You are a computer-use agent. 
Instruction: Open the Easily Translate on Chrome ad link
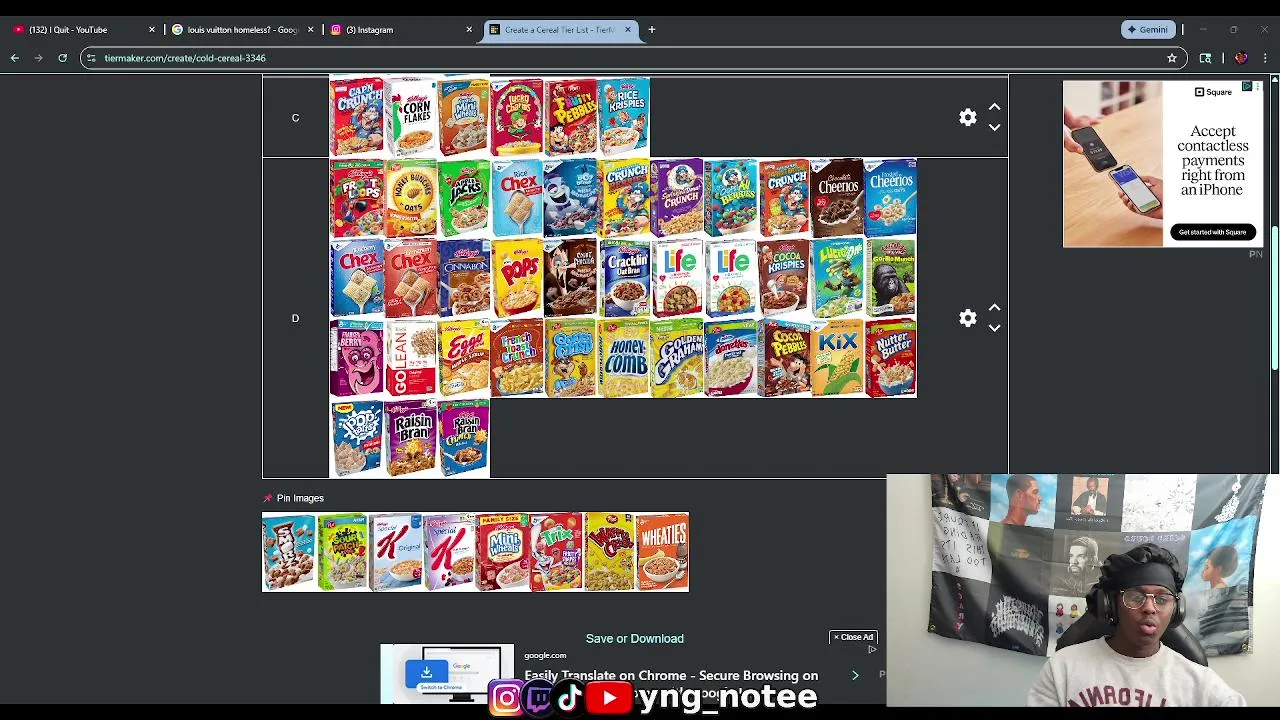[x=671, y=675]
